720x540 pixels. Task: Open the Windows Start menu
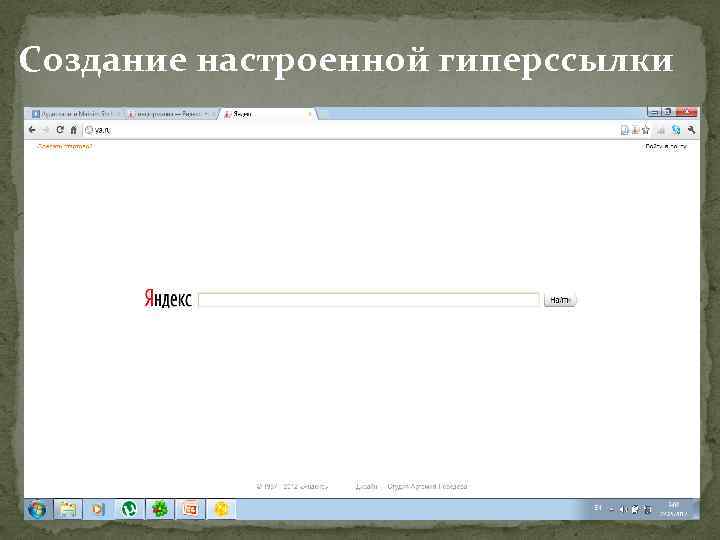37,509
